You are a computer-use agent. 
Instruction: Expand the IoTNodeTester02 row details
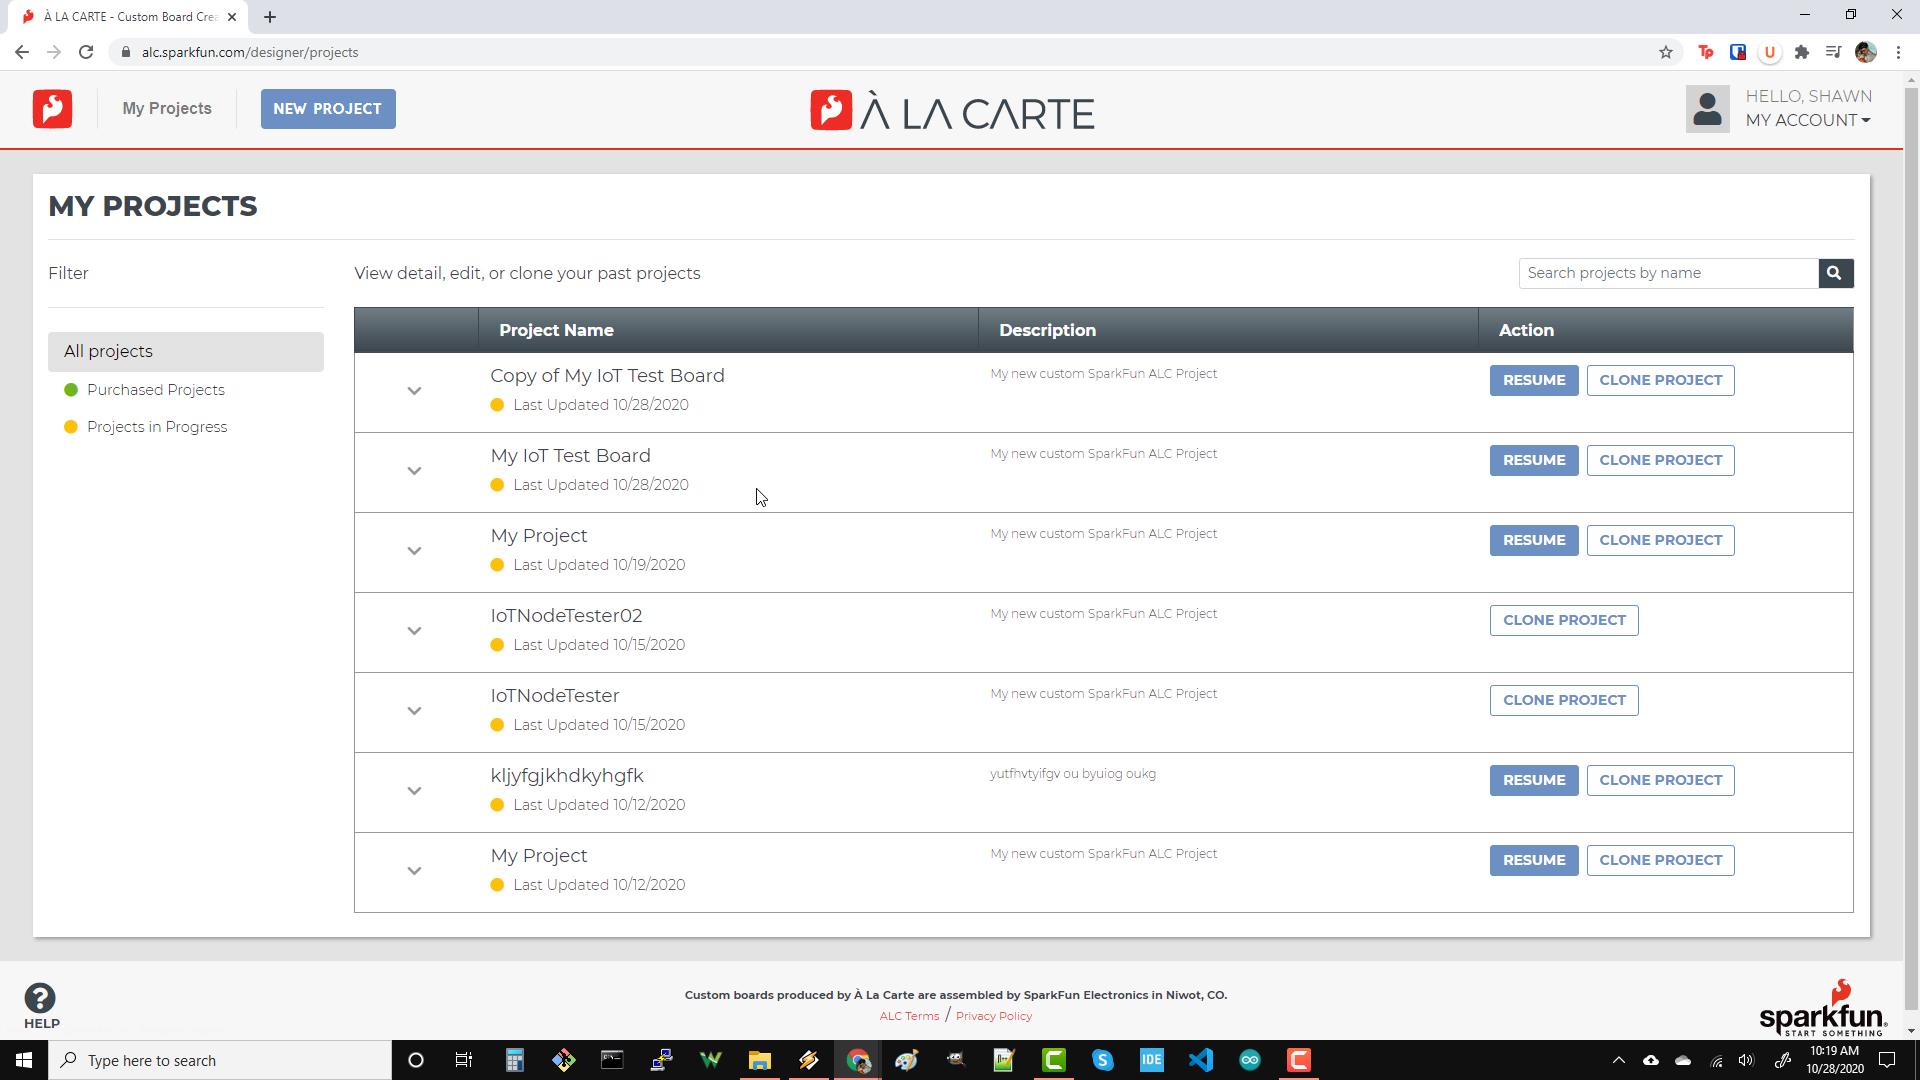414,631
